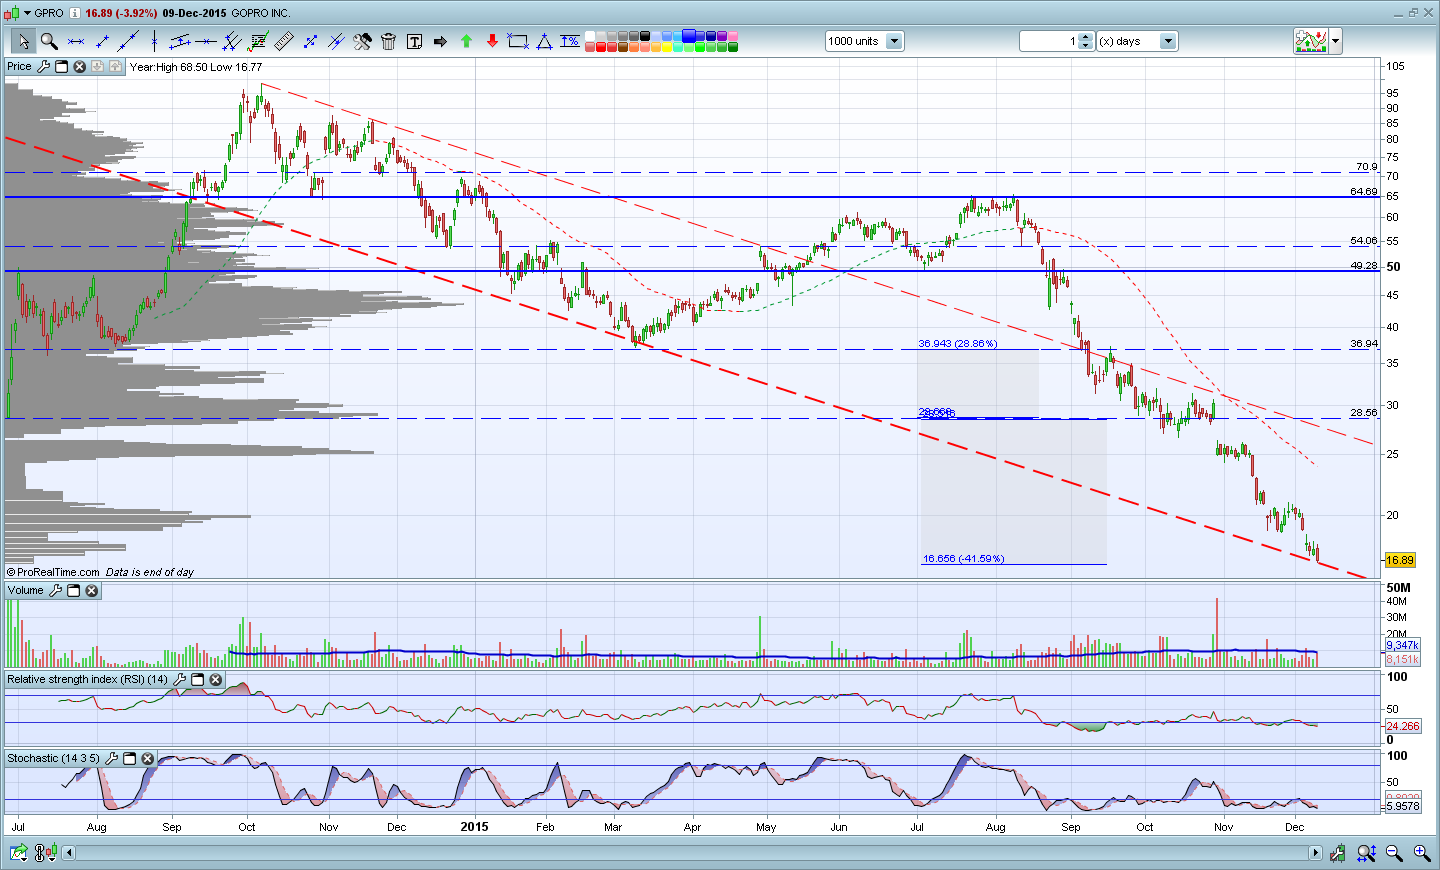Click the zoom in magnifier icon
1440x870 pixels.
[1421, 853]
